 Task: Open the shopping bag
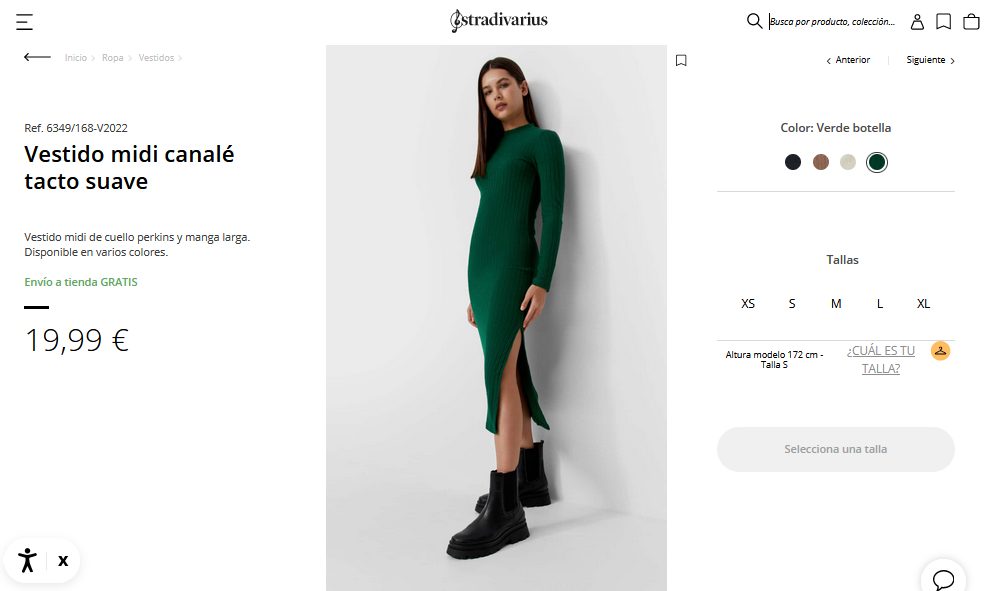[x=971, y=22]
